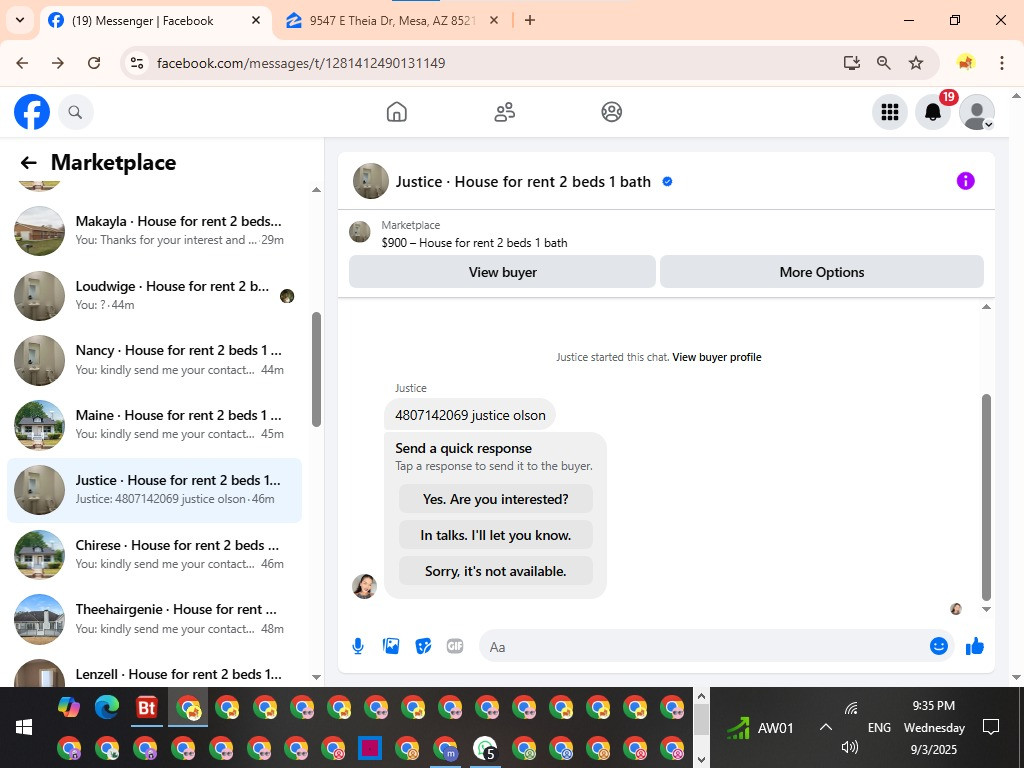The height and width of the screenshot is (768, 1024).
Task: Open the Theehairgenie conversation
Action: pos(155,619)
